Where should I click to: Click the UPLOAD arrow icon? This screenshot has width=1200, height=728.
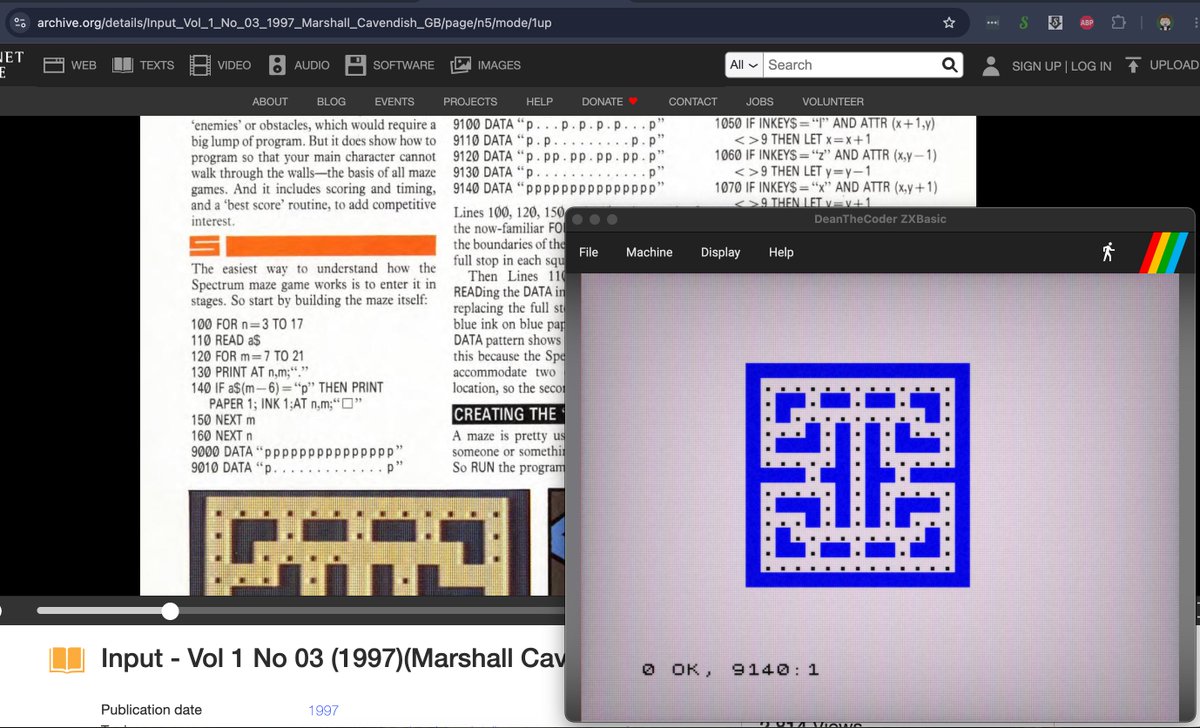click(x=1133, y=65)
